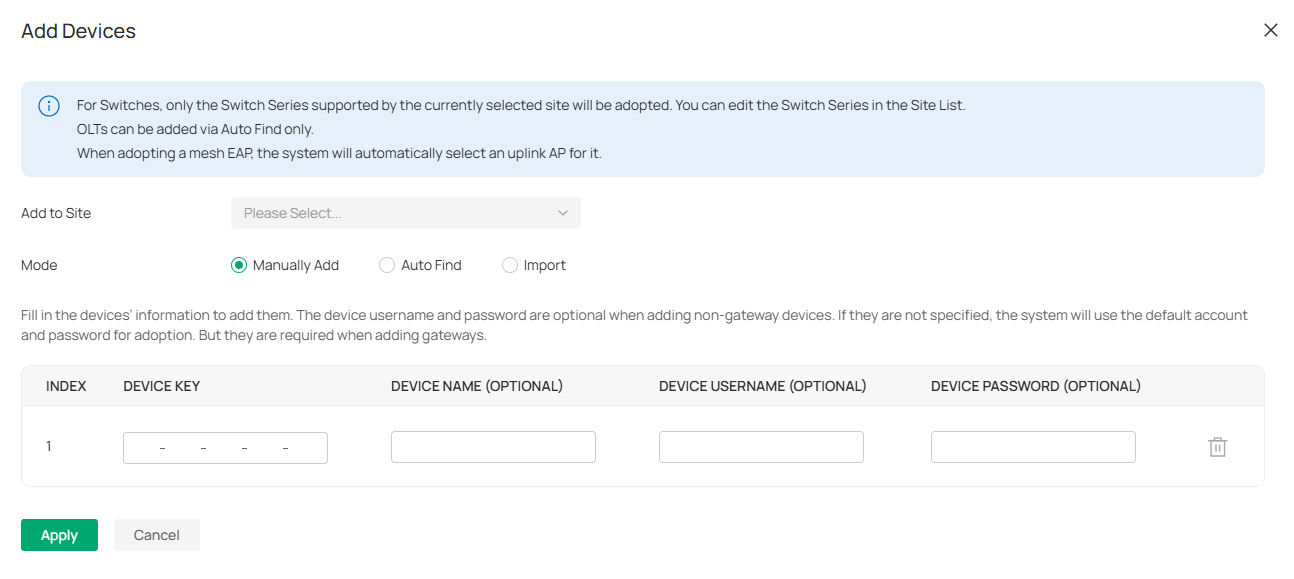Close the Add Devices dialog

pyautogui.click(x=1270, y=30)
